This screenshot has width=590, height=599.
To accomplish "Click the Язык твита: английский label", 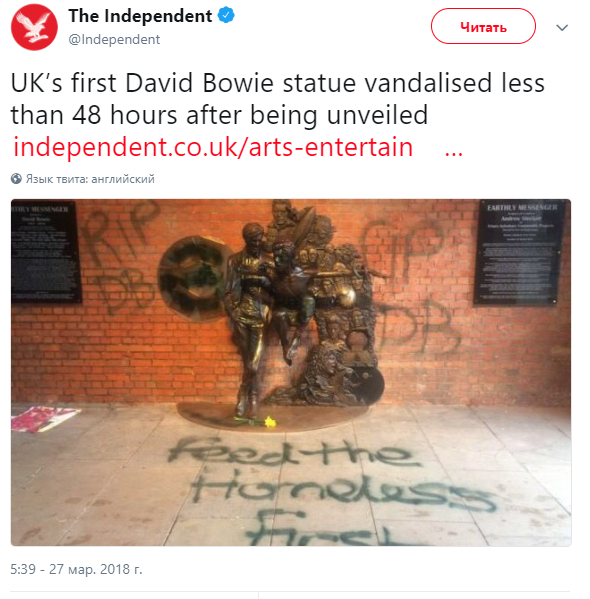I will [90, 179].
